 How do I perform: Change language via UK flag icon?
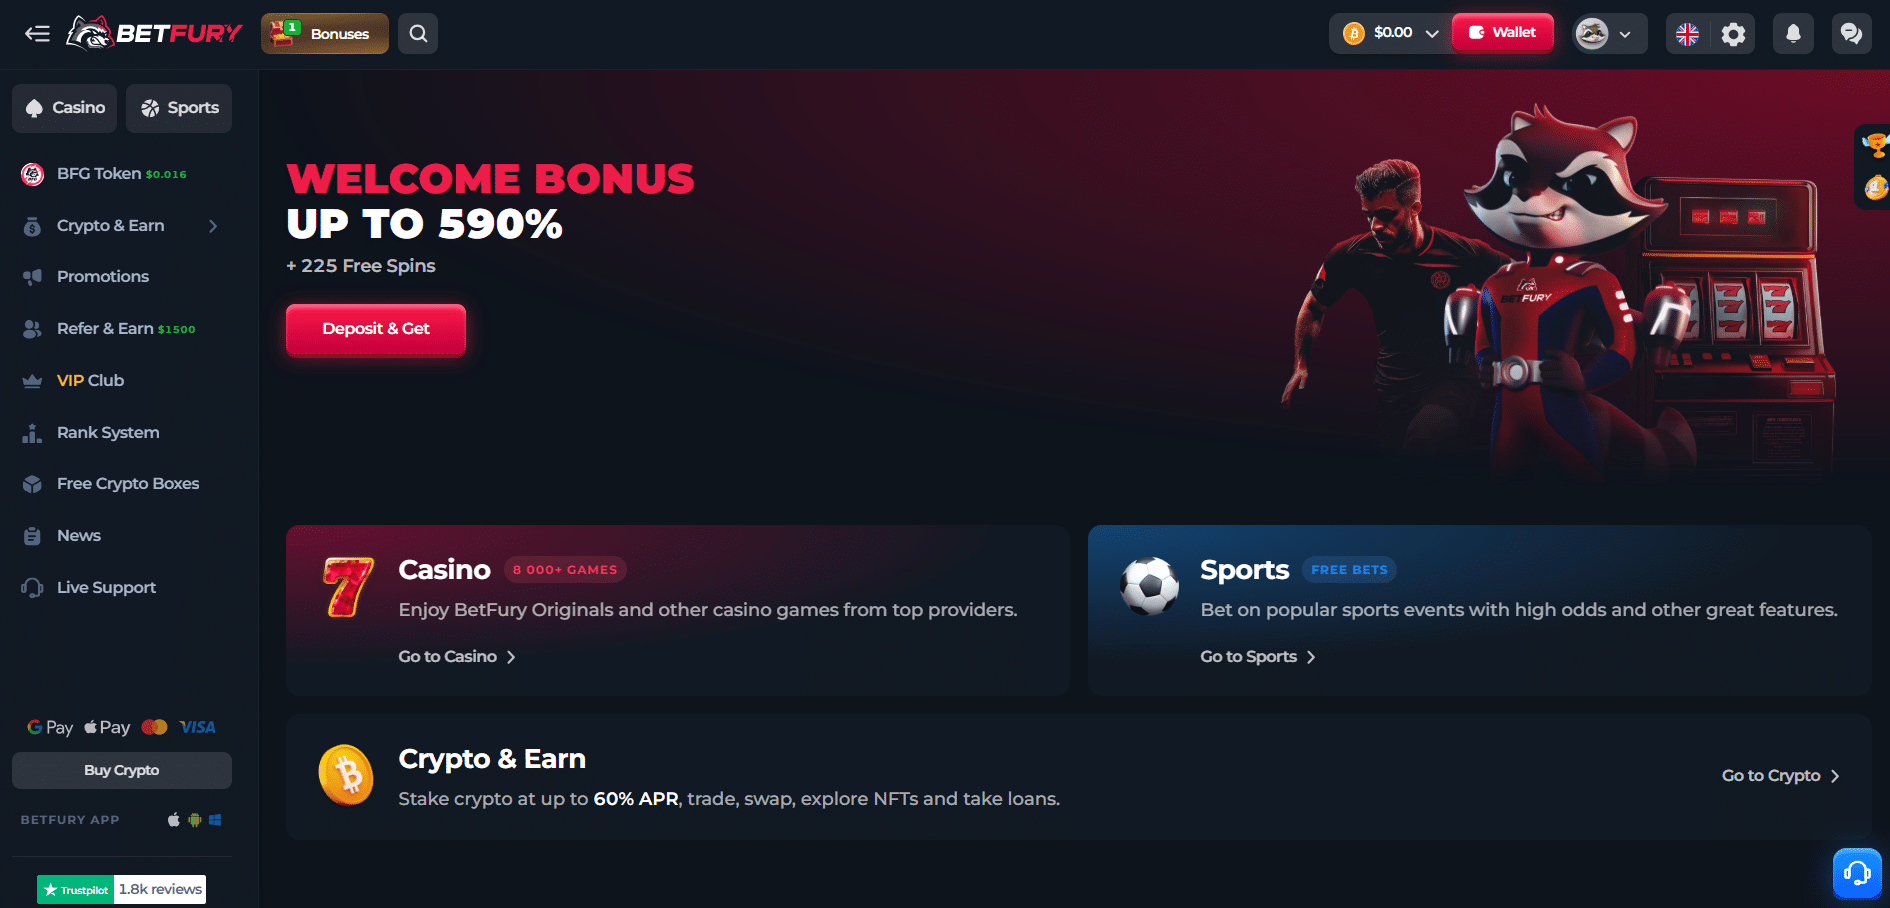point(1687,34)
